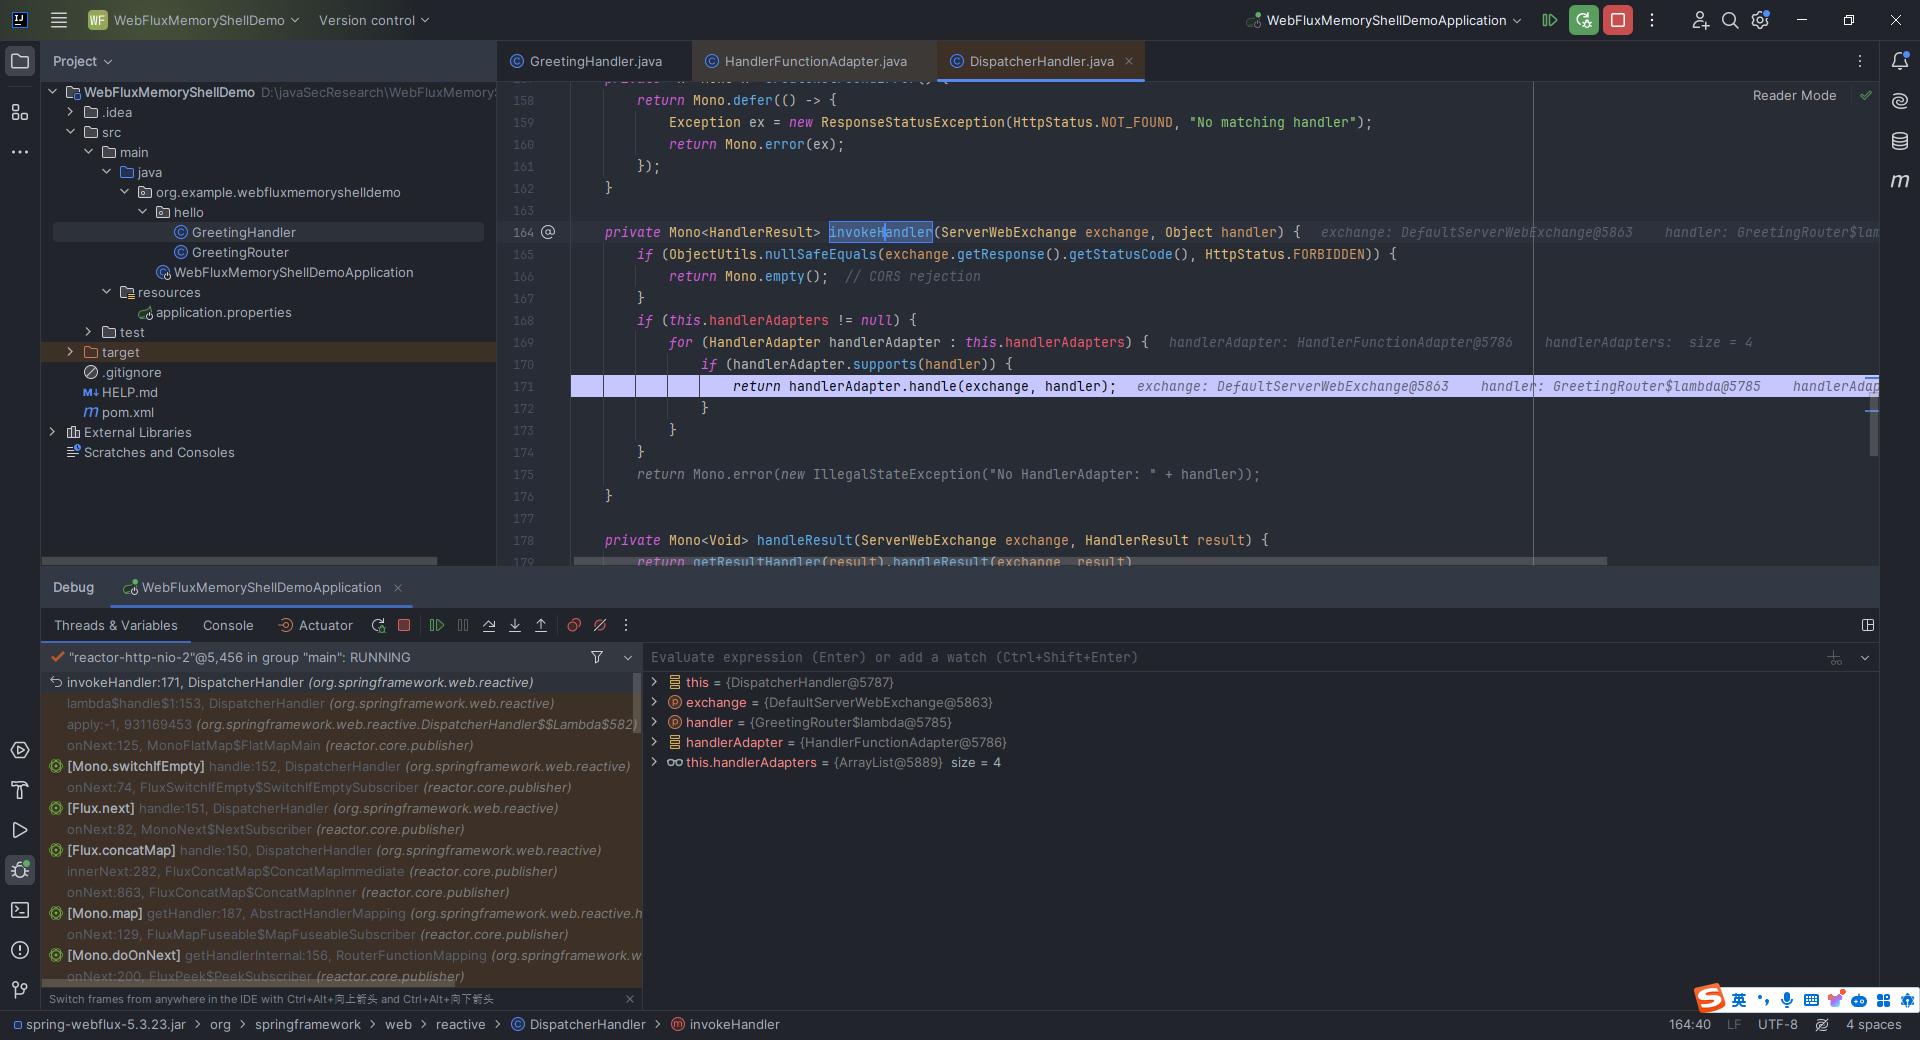
Task: Open the Build tool window hammer
Action: pos(20,790)
